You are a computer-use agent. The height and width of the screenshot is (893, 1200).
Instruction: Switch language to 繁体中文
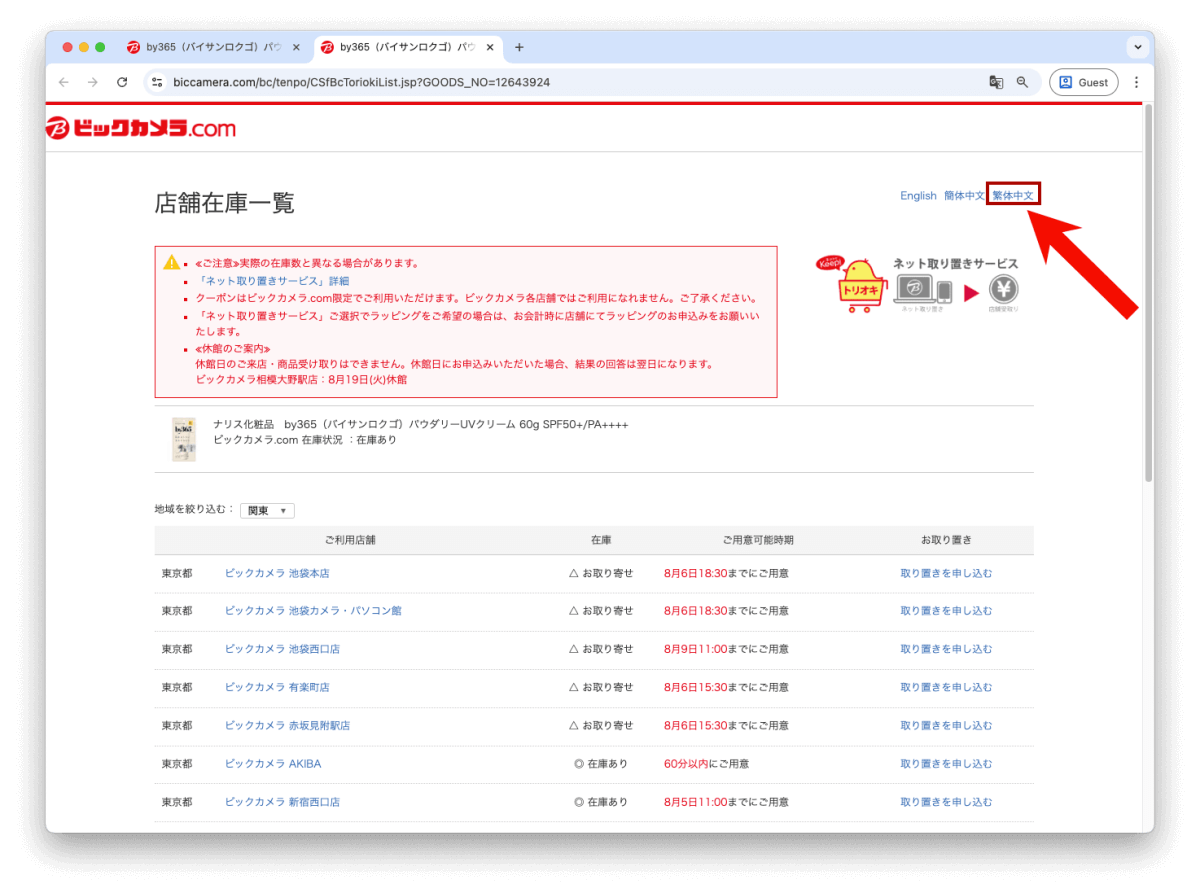1013,196
